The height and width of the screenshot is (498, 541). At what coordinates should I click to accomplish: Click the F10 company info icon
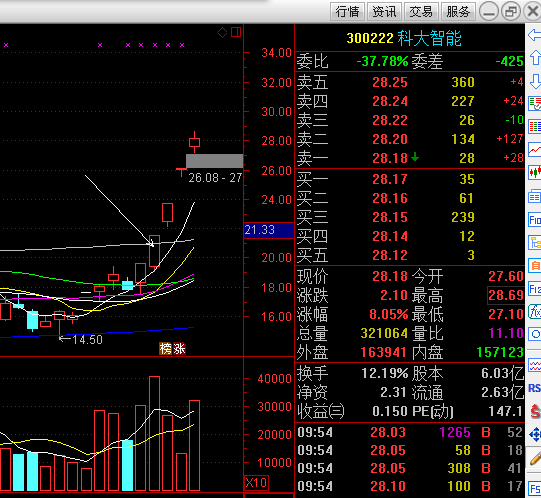[x=534, y=220]
